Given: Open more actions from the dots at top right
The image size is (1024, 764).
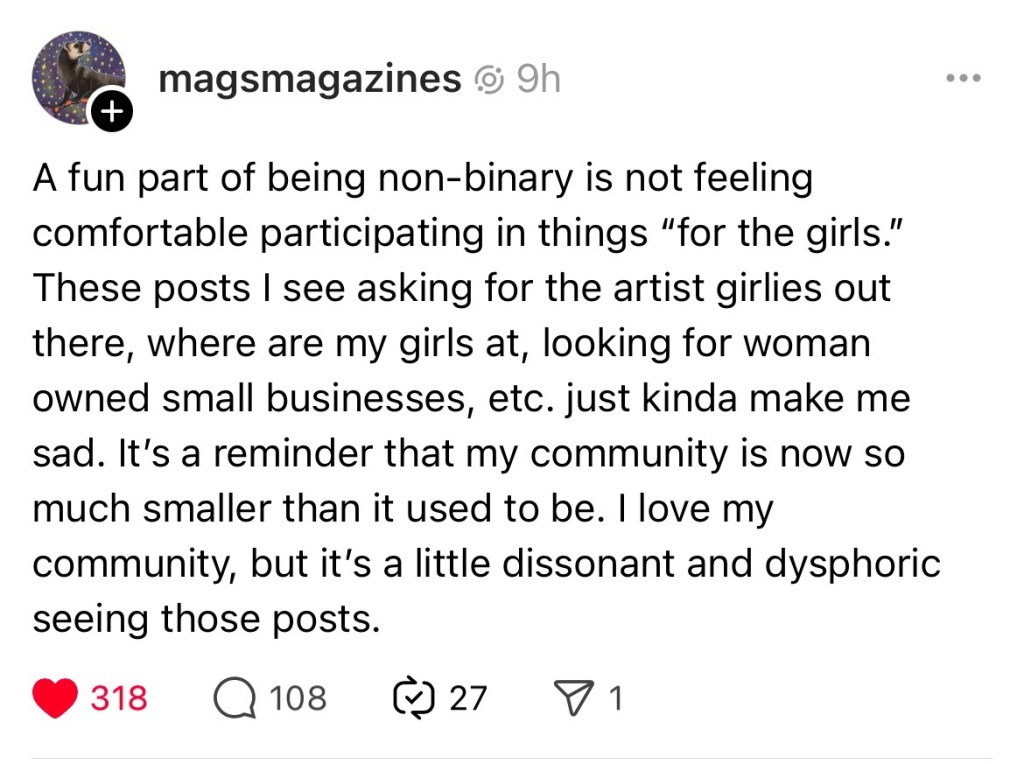Looking at the screenshot, I should (x=963, y=76).
